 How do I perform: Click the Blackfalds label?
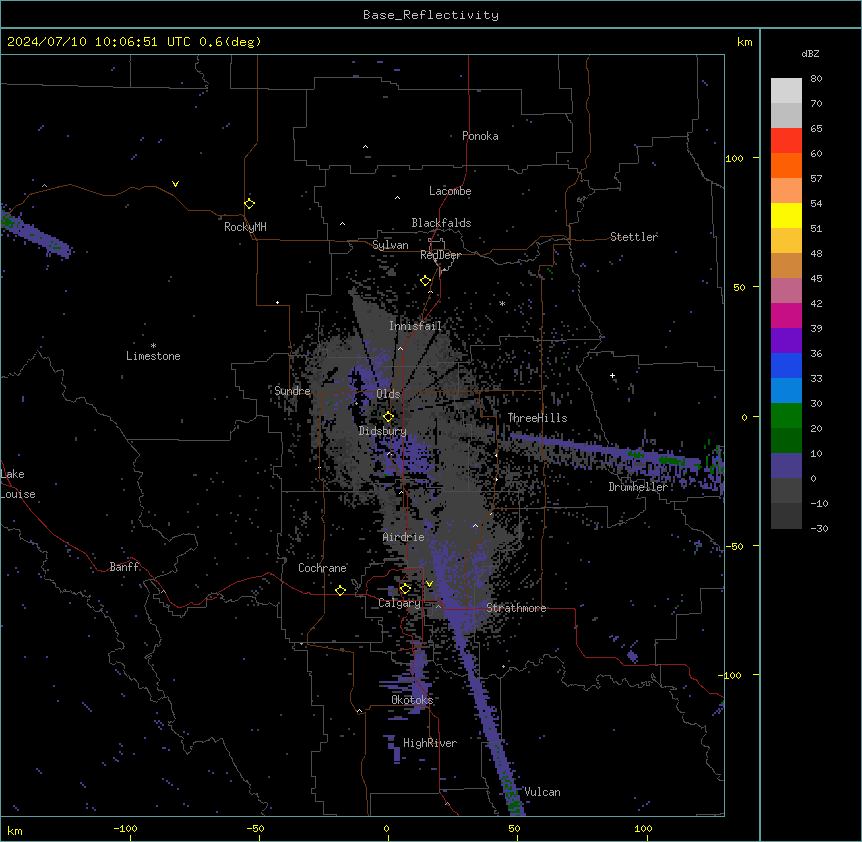[441, 223]
